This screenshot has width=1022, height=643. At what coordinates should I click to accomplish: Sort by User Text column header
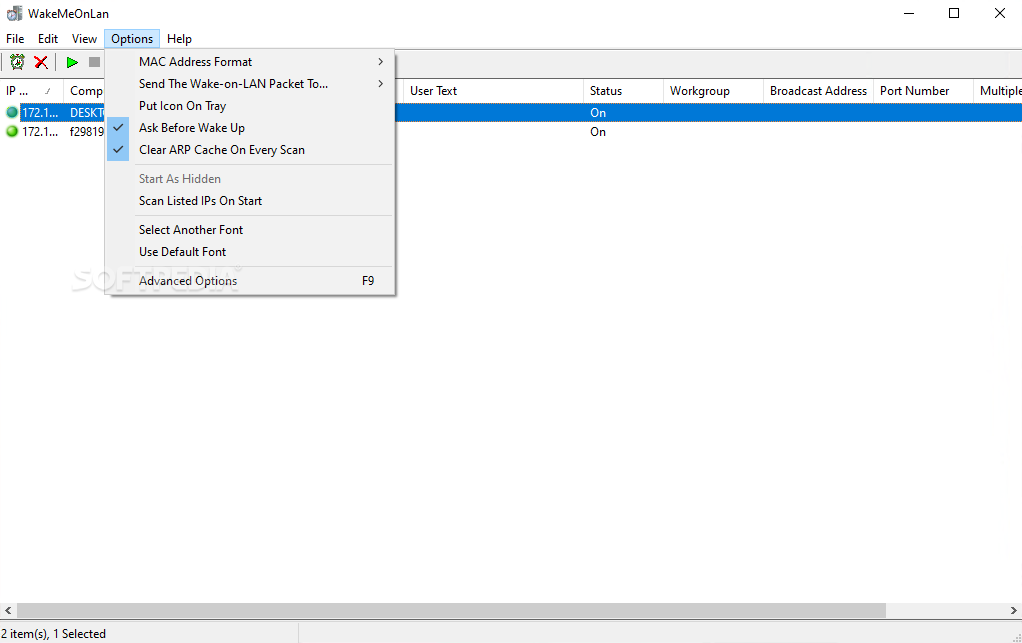tap(493, 91)
